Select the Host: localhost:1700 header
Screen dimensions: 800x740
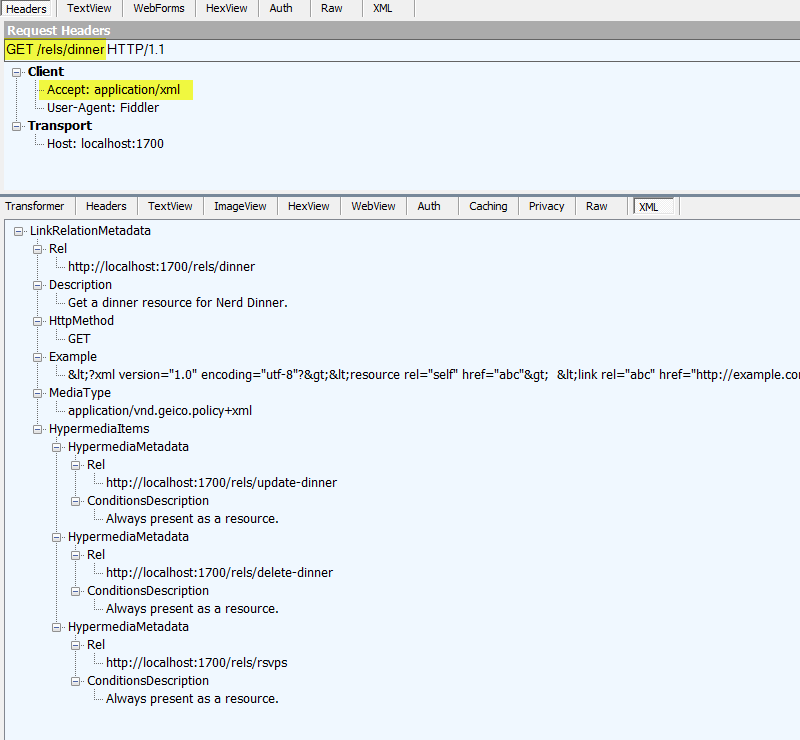click(105, 144)
